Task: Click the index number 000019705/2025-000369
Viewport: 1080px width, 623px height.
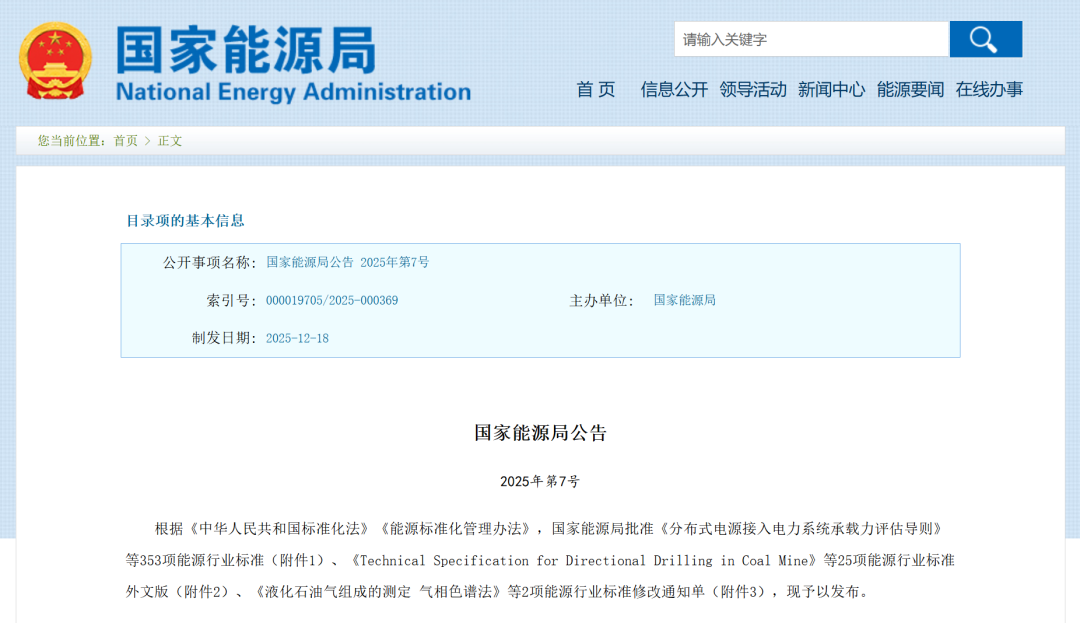Action: pos(332,300)
